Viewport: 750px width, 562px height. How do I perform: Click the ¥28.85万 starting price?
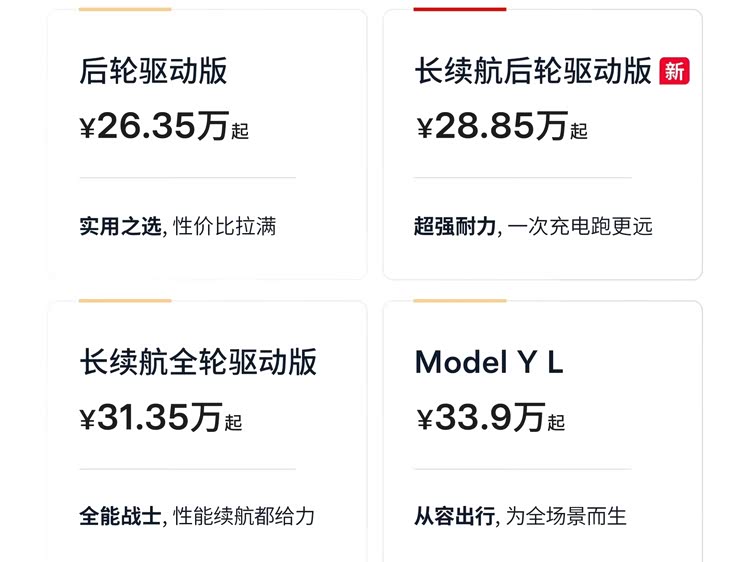[x=502, y=127]
